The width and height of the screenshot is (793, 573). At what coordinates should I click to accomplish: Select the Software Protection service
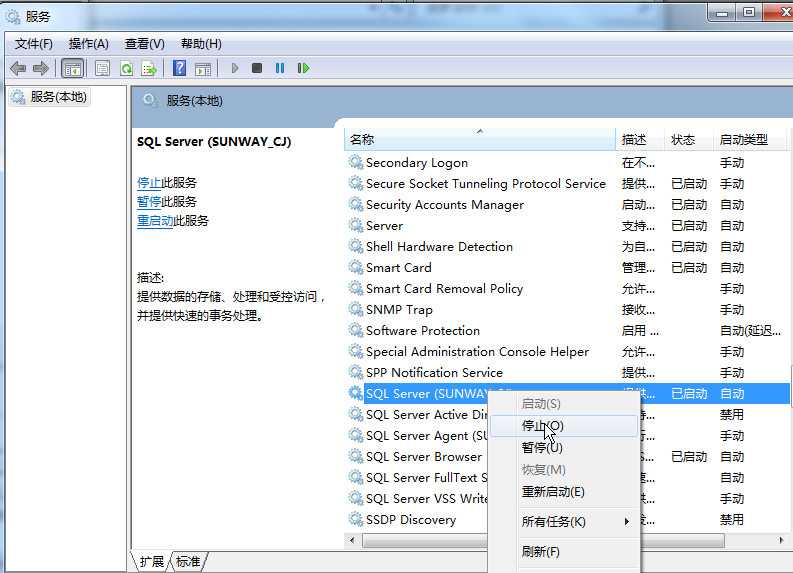(x=566, y=330)
